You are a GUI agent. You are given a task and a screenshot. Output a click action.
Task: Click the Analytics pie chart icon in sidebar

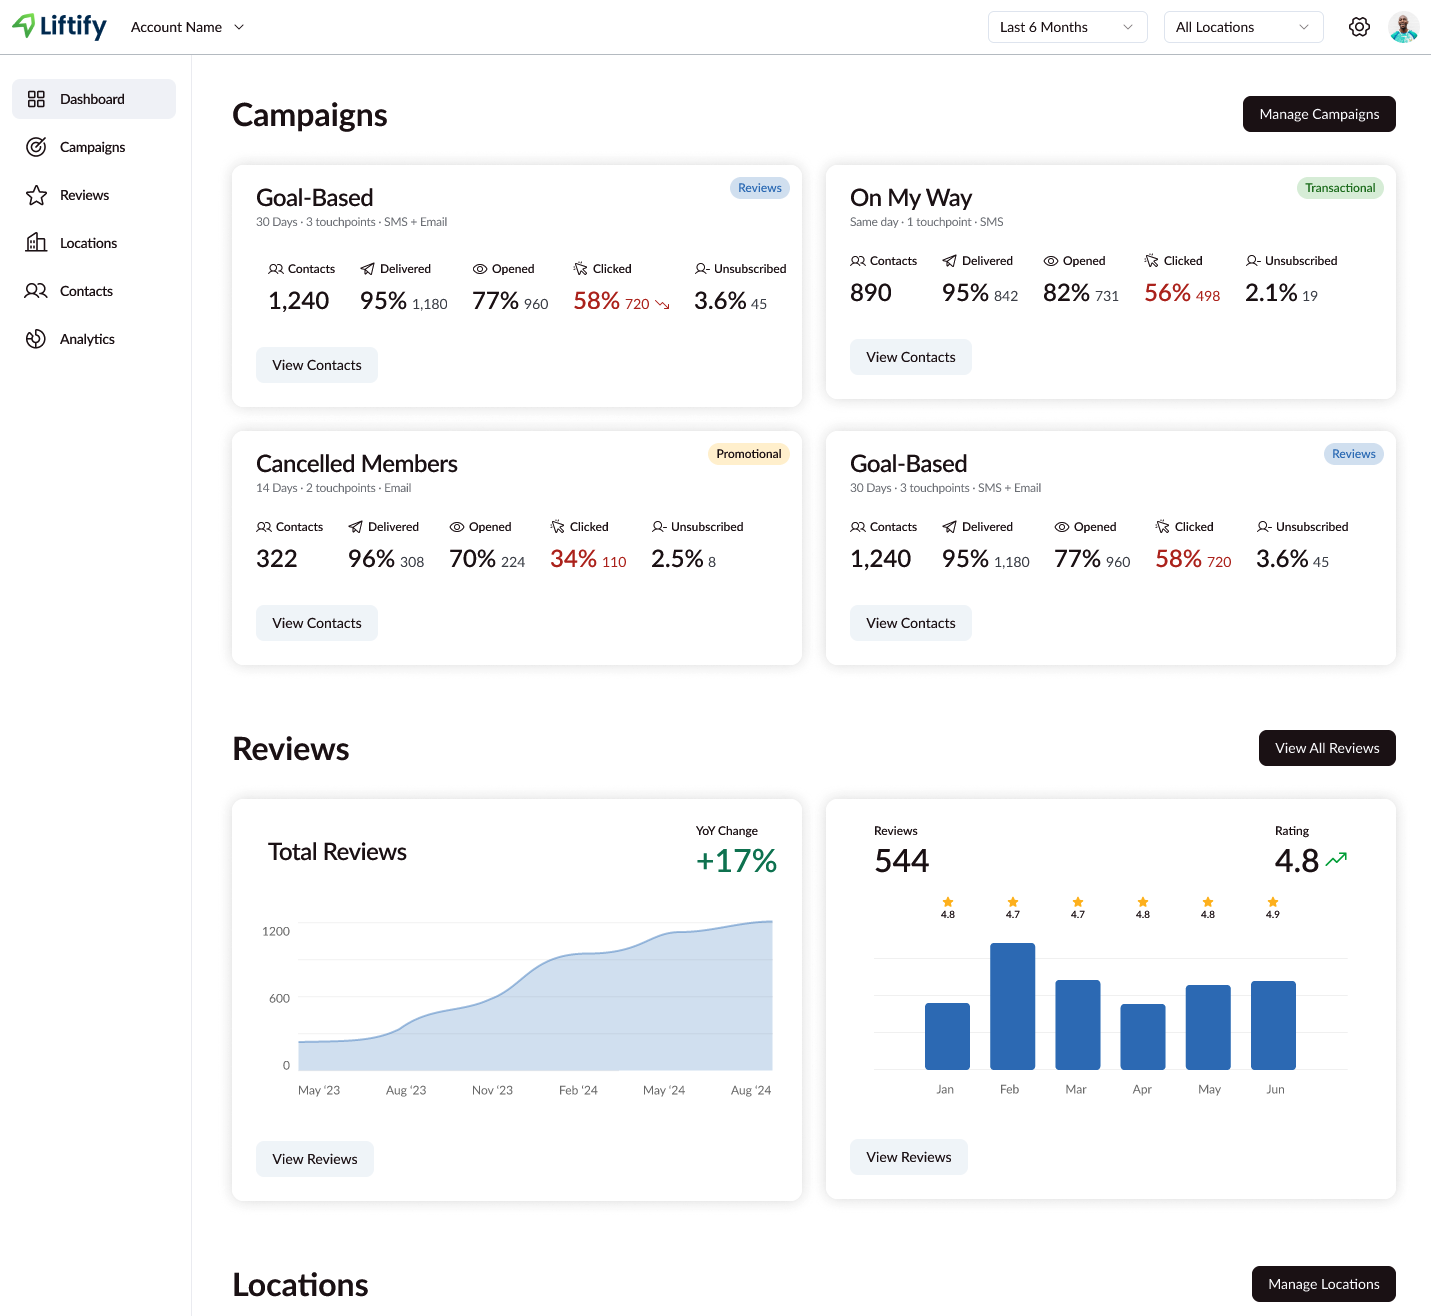click(x=36, y=339)
